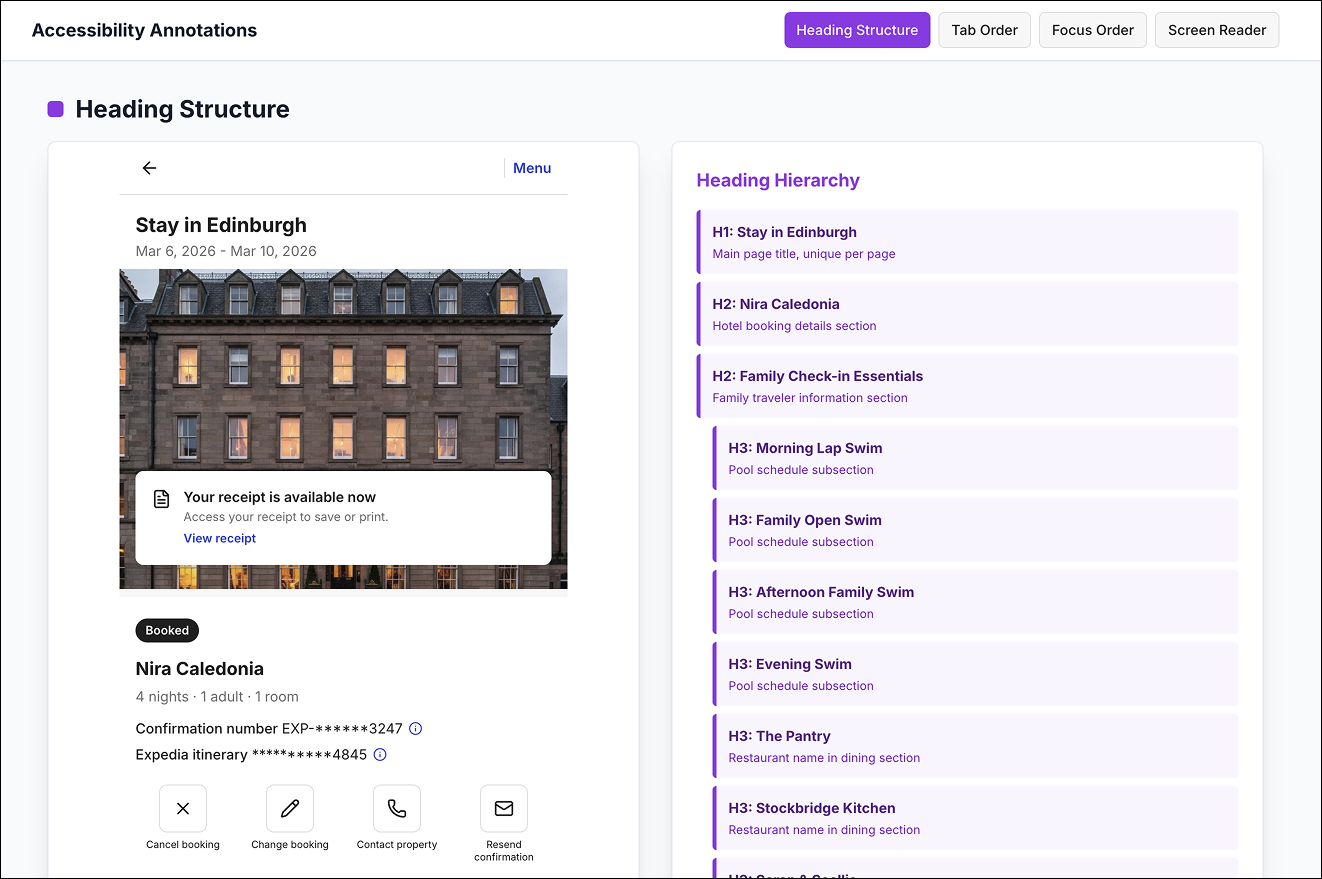Switch to the Tab Order view
Viewport: 1322px width, 879px height.
point(984,30)
